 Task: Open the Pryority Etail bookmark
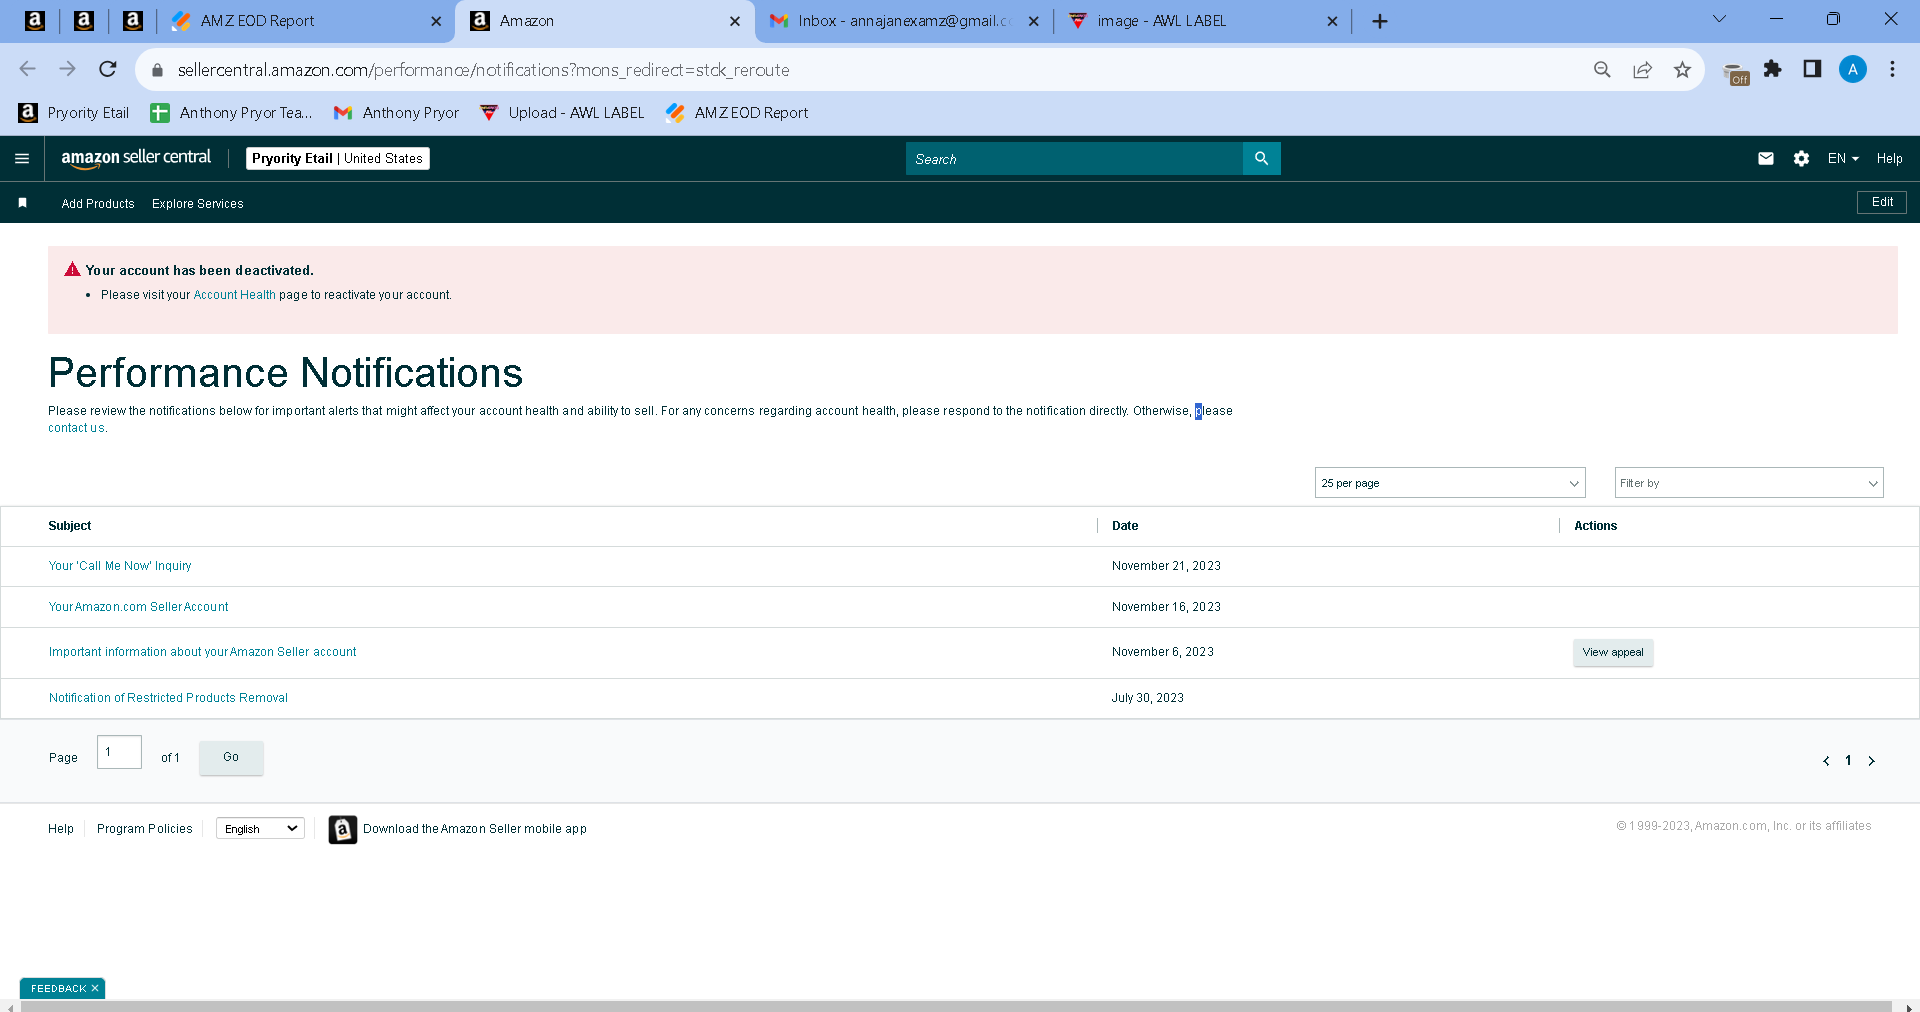[x=74, y=113]
